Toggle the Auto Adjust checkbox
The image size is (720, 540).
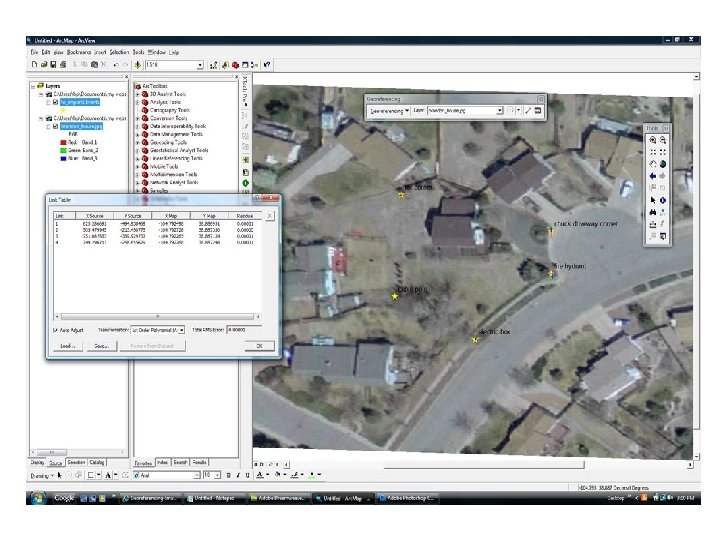point(56,330)
